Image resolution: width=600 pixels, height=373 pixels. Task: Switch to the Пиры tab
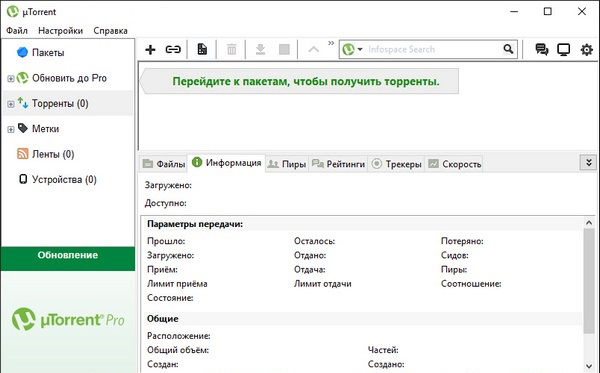tap(287, 164)
